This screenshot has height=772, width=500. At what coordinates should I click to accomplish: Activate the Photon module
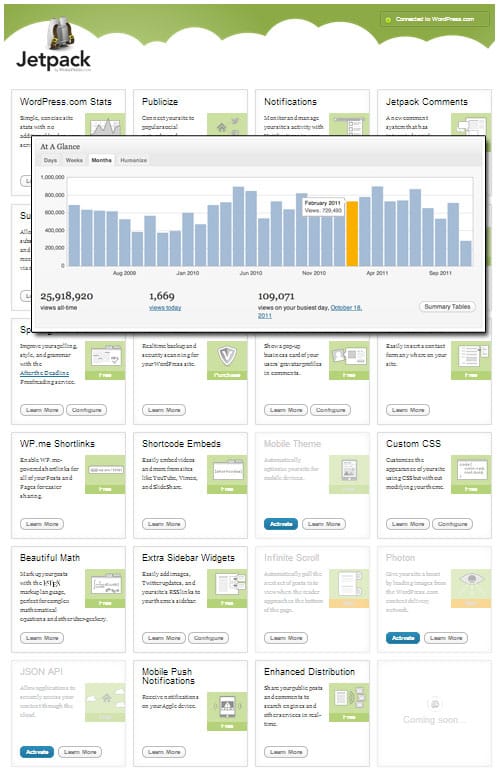[403, 638]
